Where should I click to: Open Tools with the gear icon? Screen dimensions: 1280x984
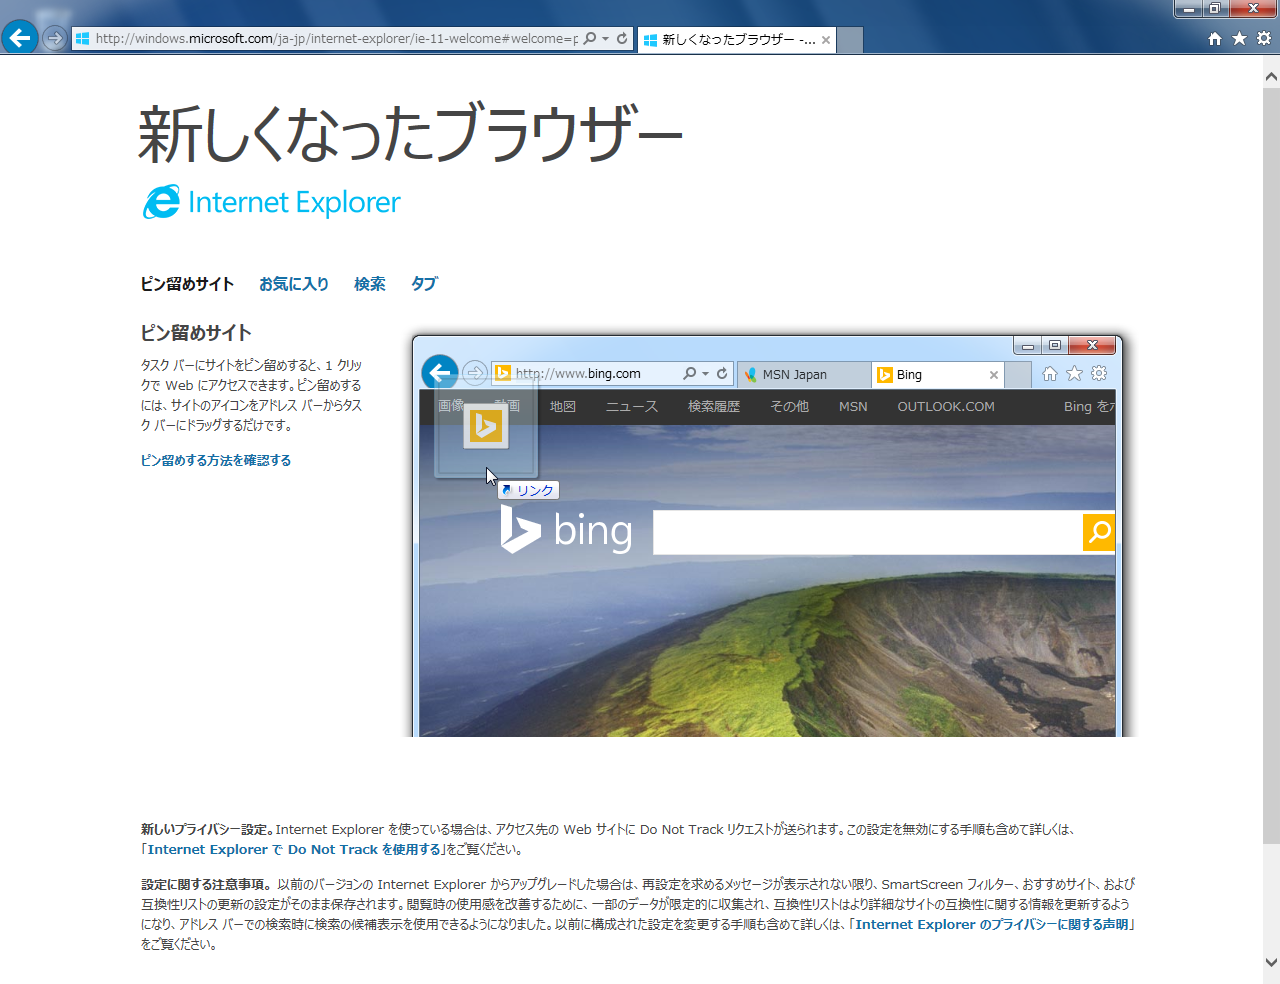1264,38
